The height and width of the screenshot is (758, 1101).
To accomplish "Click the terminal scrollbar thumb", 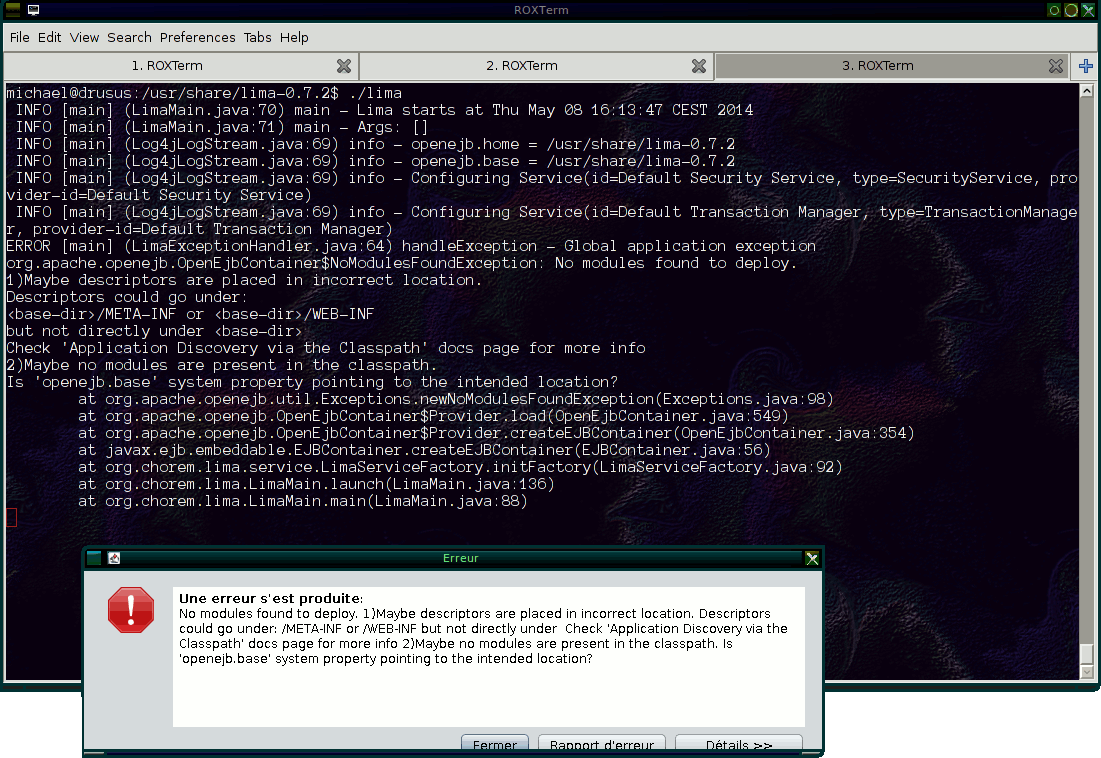I will (x=1086, y=654).
